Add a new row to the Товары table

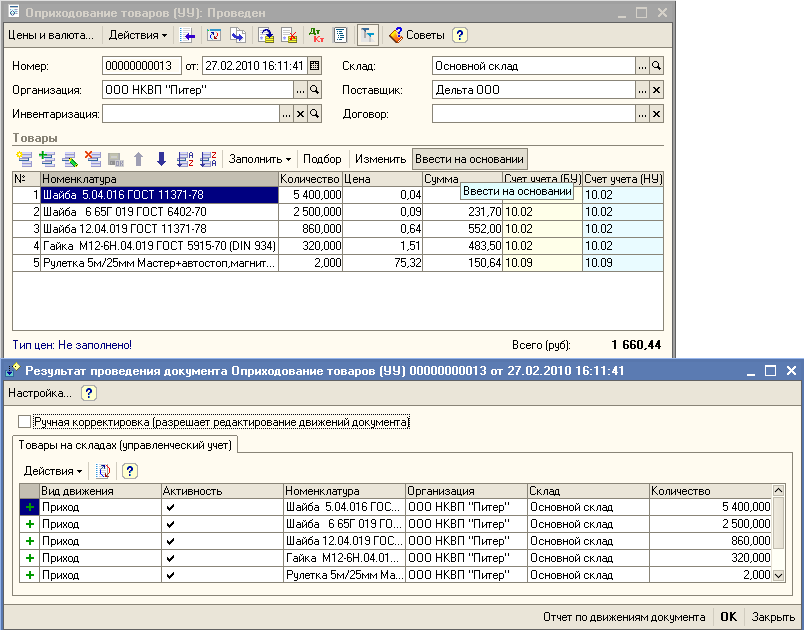[x=24, y=159]
